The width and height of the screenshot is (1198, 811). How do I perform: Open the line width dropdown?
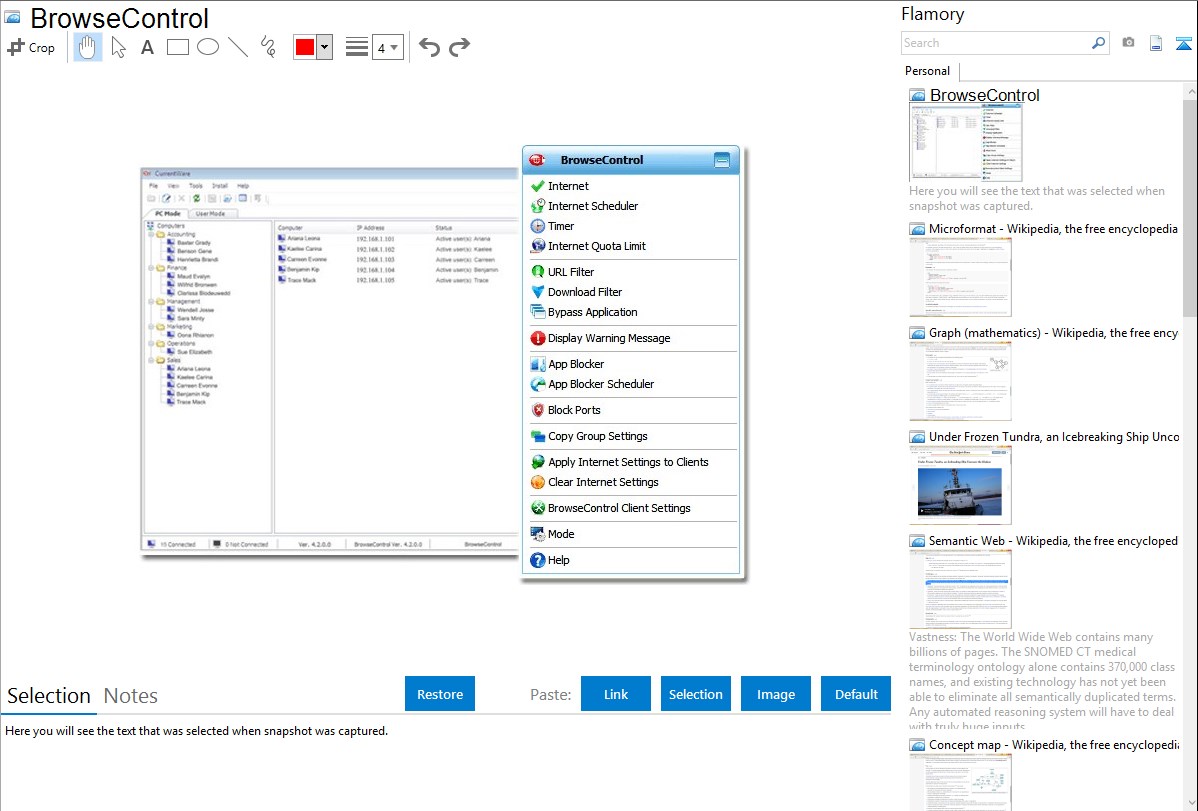387,47
